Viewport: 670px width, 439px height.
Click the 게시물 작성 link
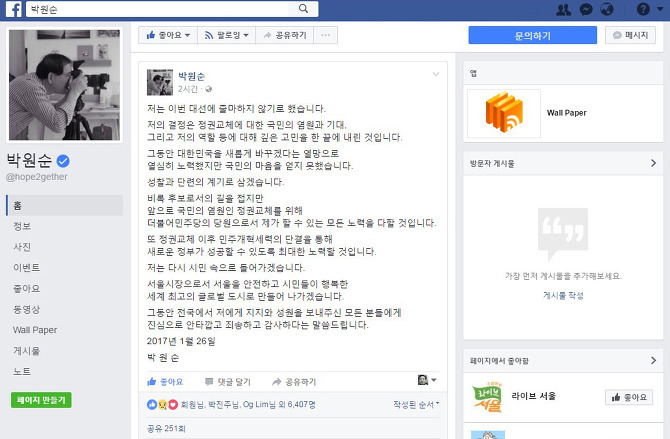[x=563, y=295]
